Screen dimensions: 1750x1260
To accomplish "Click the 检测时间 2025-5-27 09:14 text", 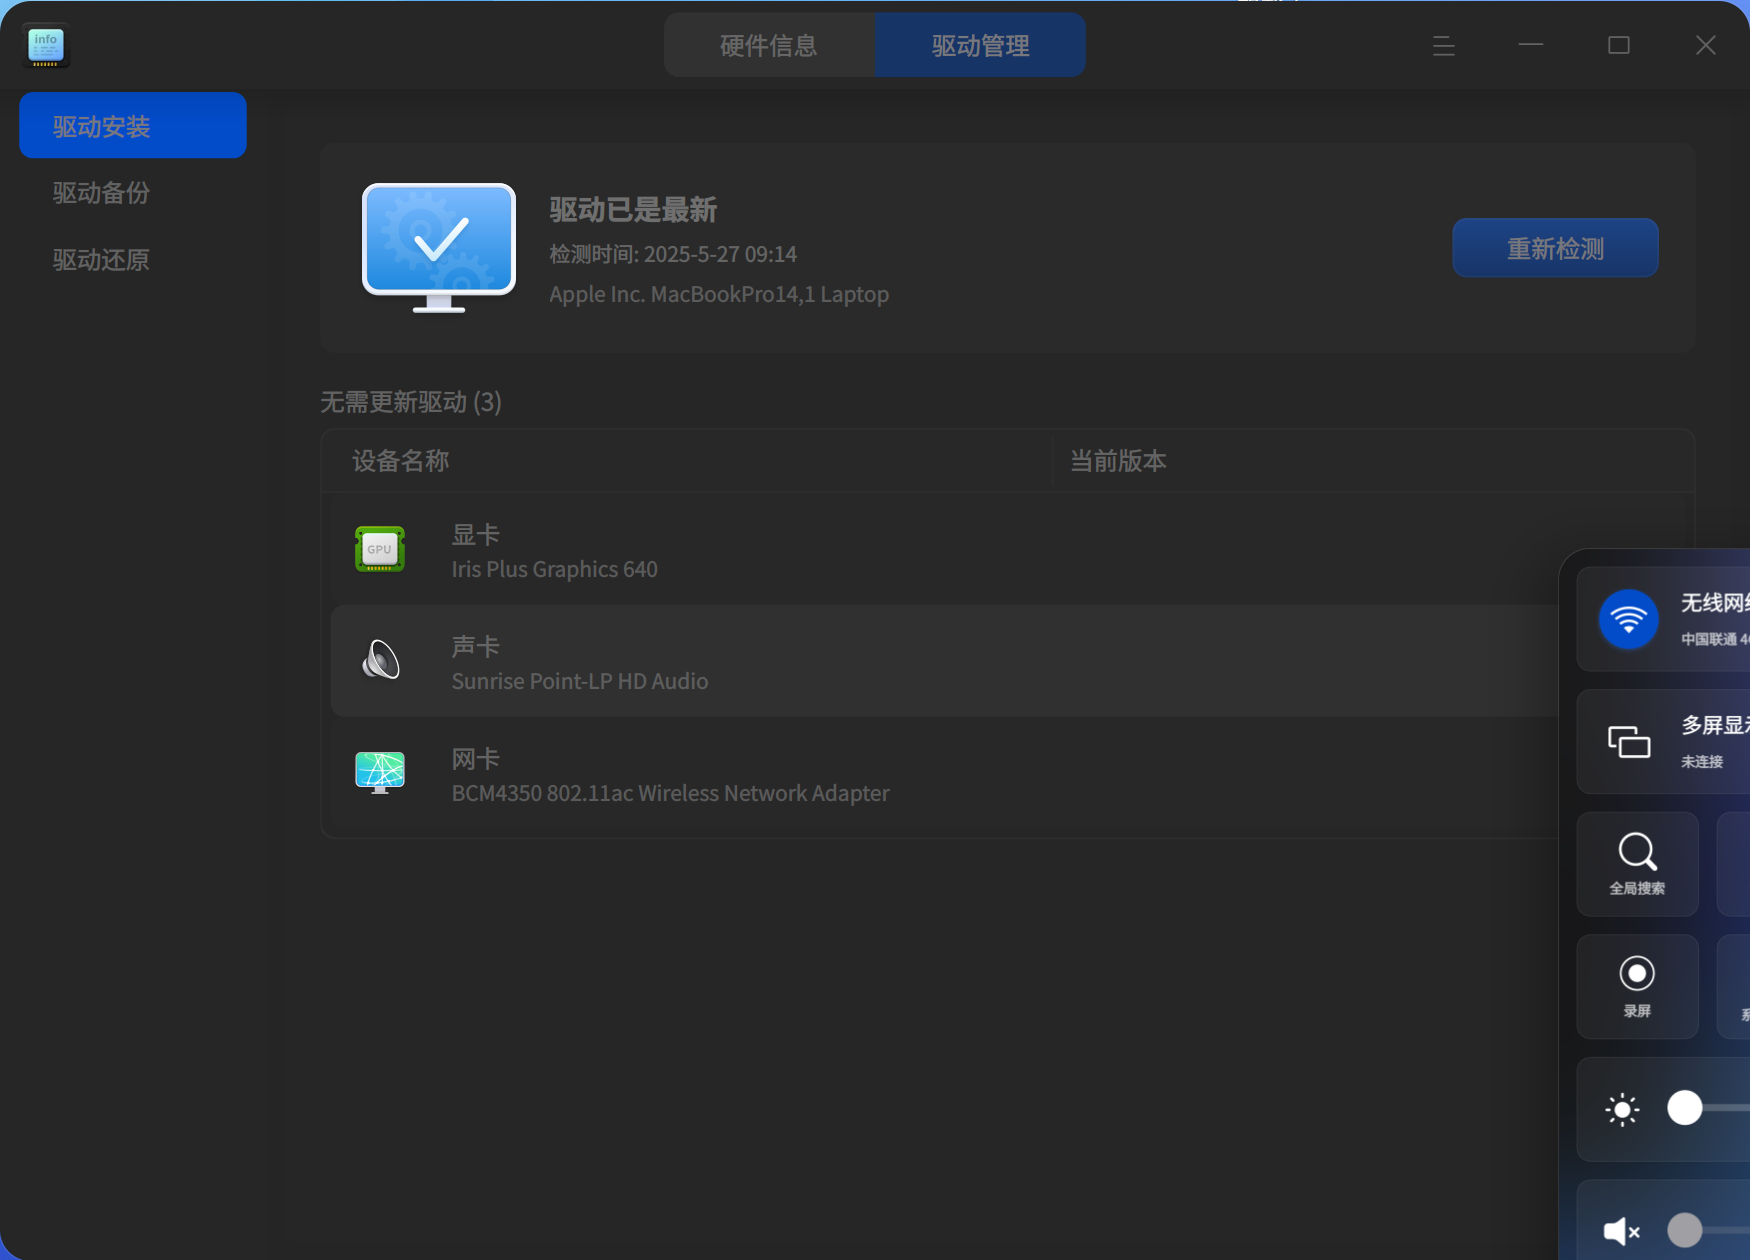I will pos(673,254).
